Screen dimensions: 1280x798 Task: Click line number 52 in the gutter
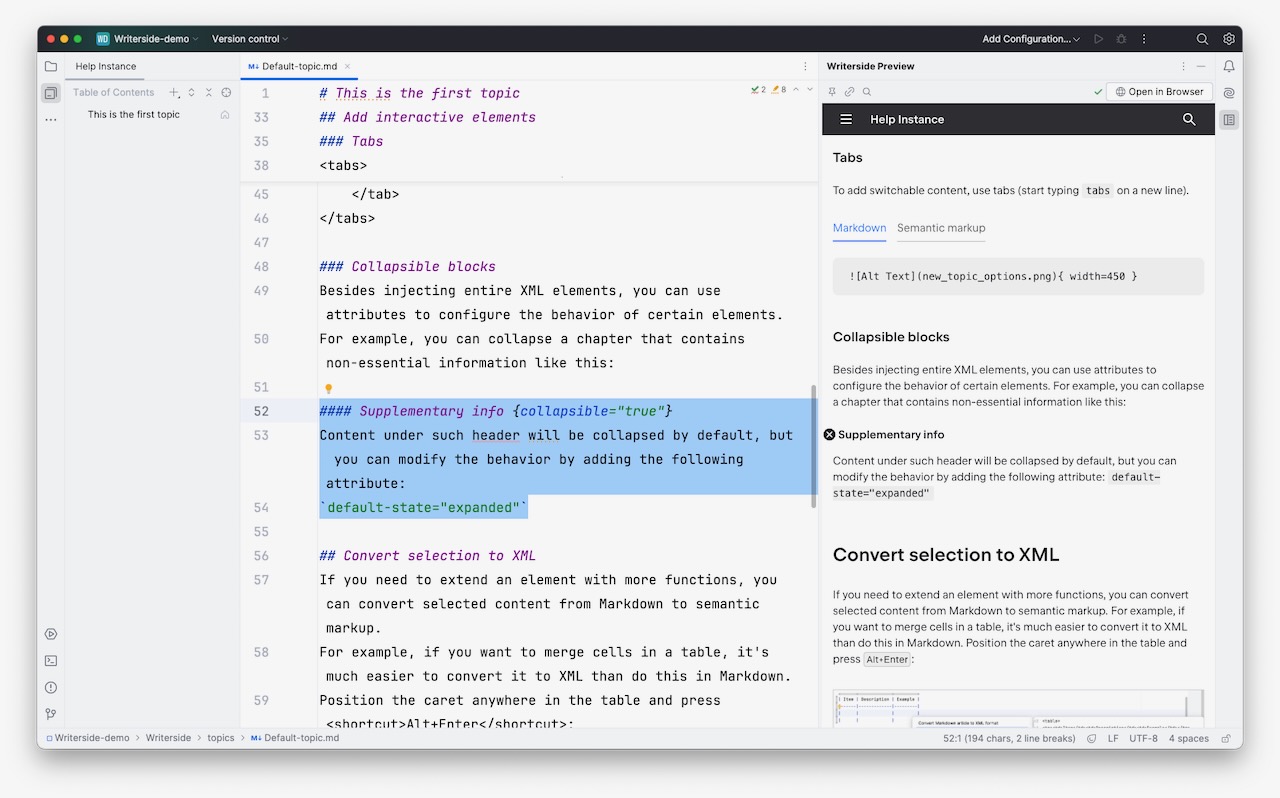point(261,410)
